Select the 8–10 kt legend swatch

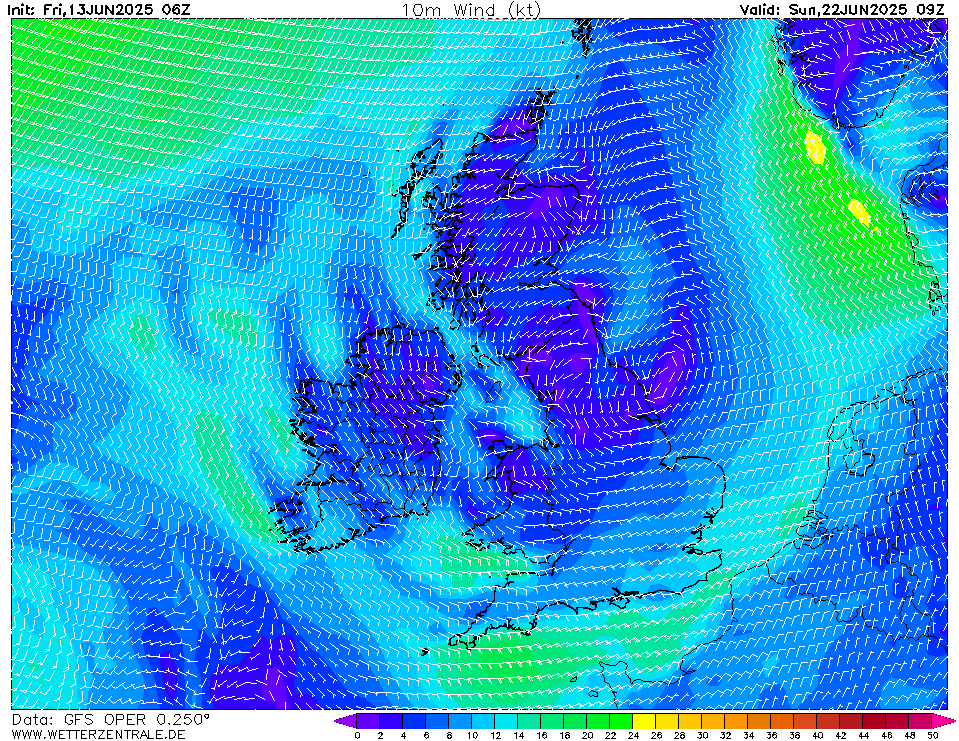[460, 721]
